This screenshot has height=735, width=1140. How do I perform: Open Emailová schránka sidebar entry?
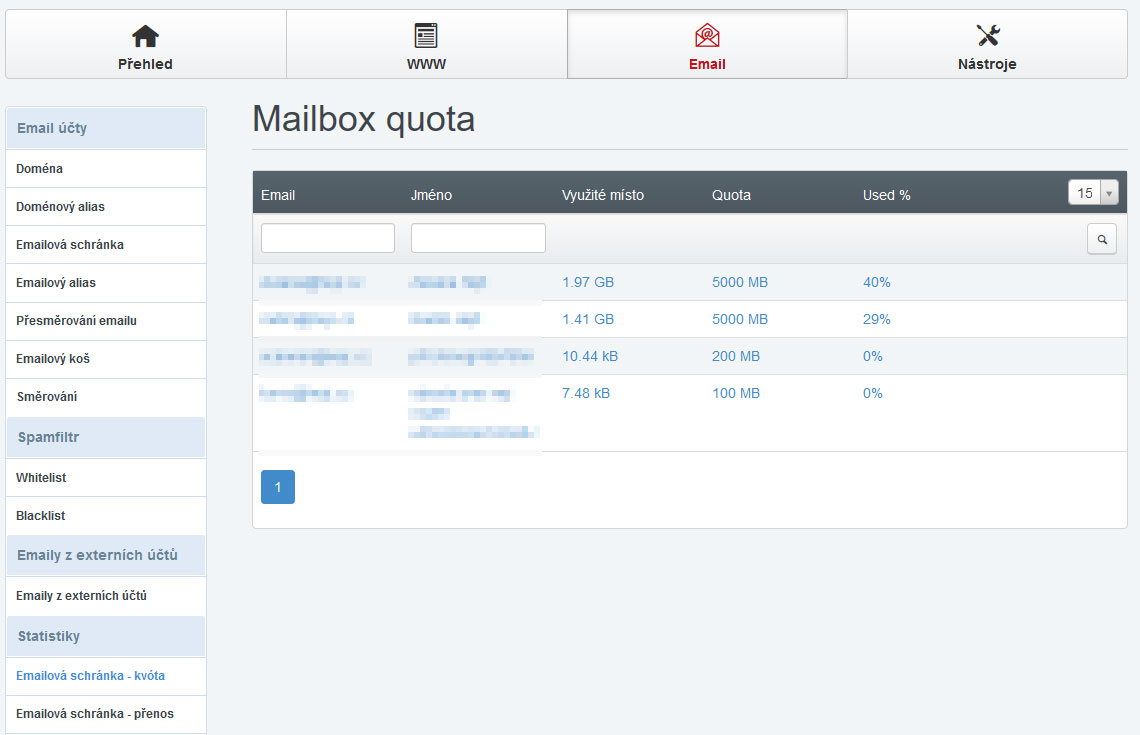pyautogui.click(x=70, y=245)
